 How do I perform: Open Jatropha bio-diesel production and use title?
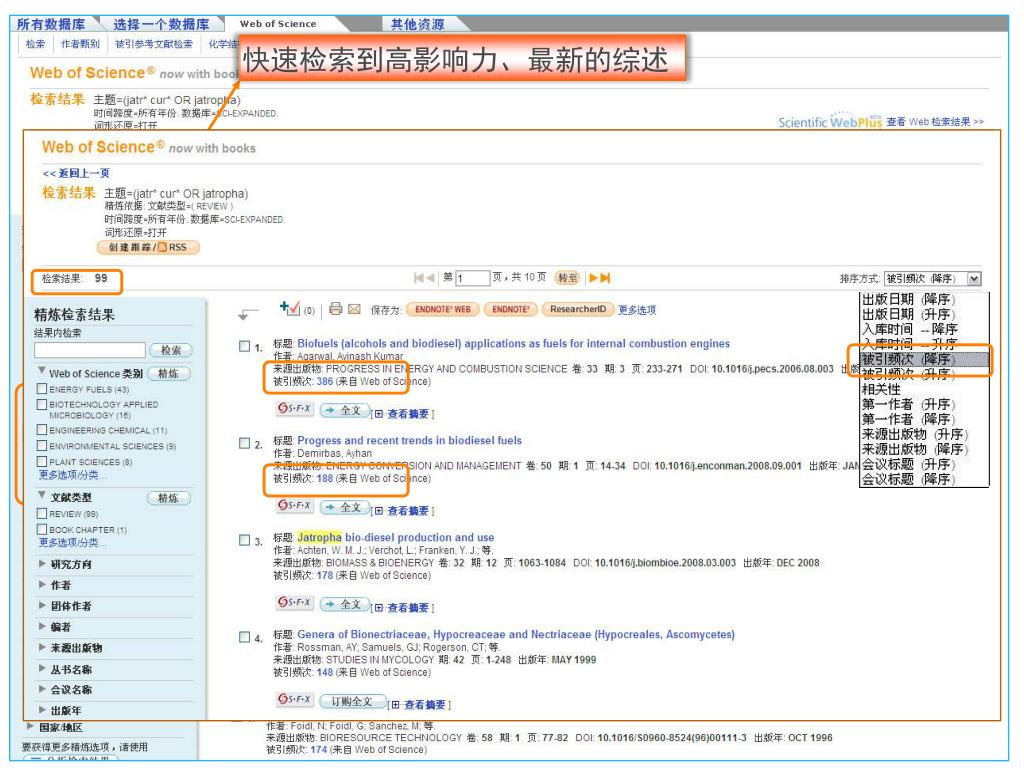click(396, 537)
